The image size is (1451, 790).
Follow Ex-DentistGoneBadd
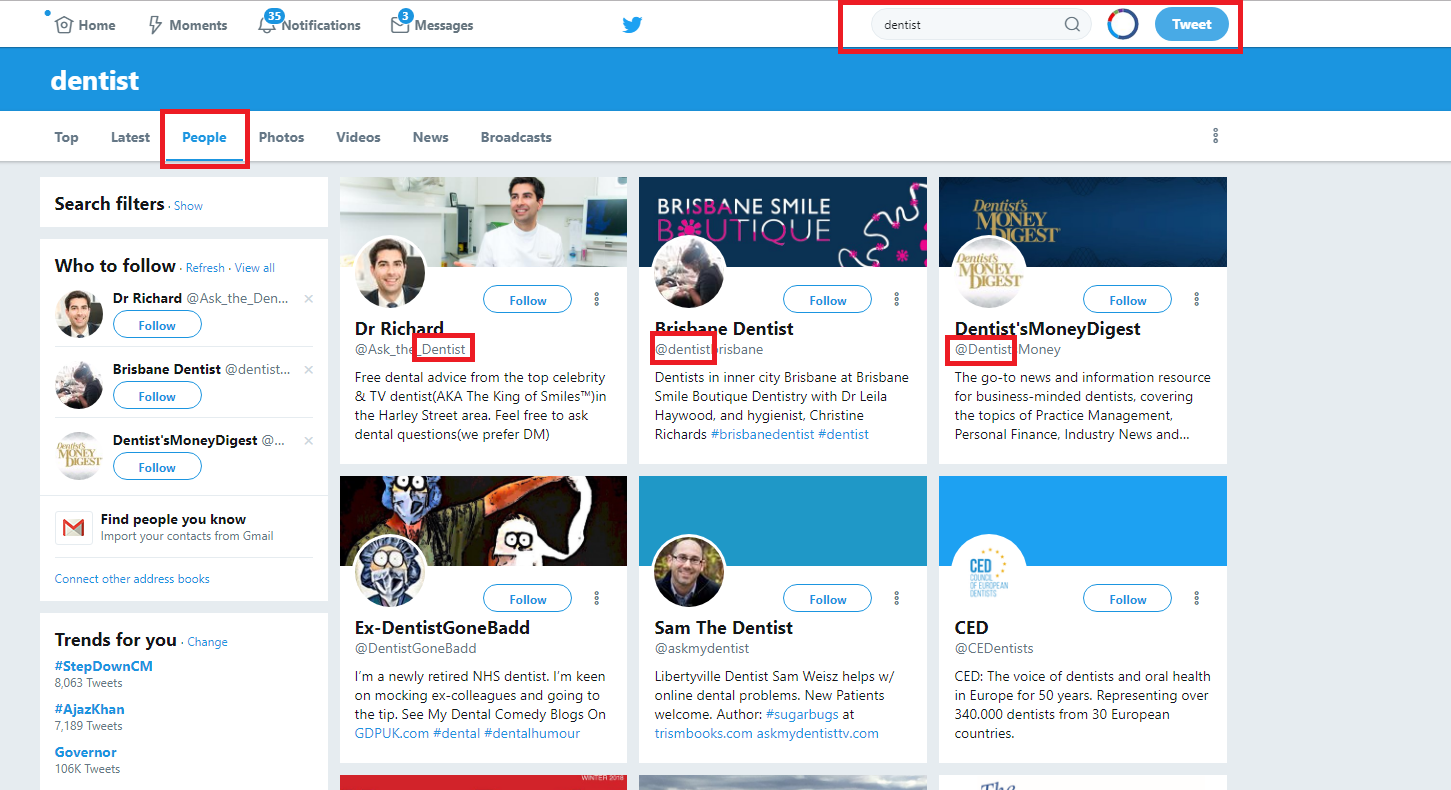(528, 599)
